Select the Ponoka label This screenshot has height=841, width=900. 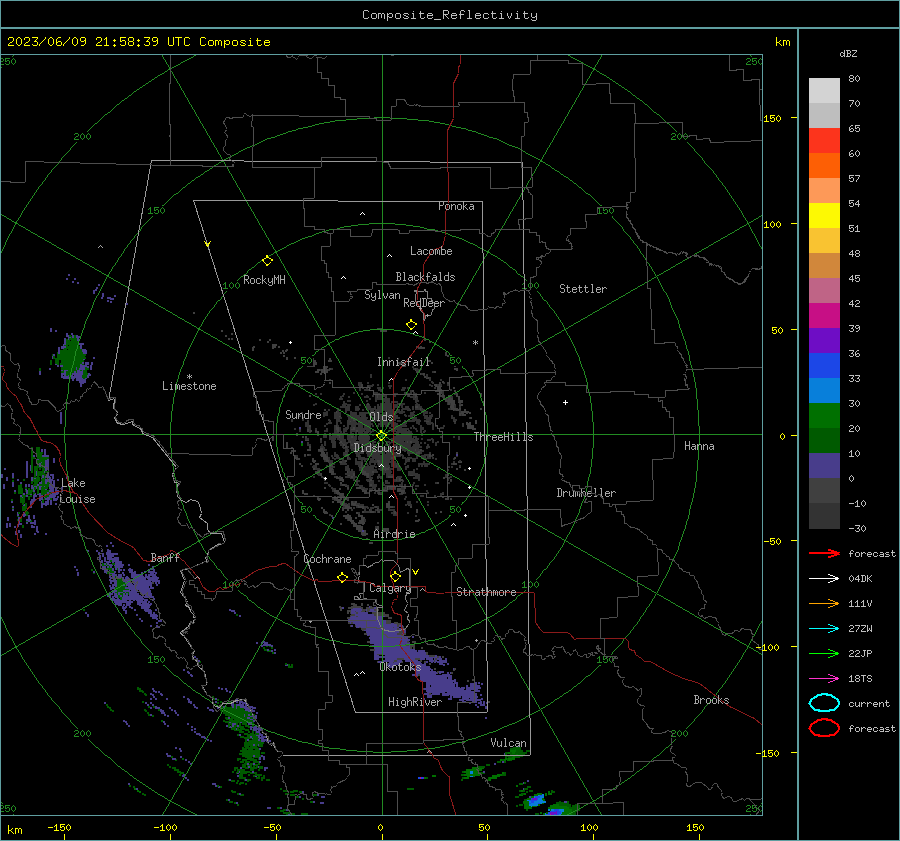point(456,206)
